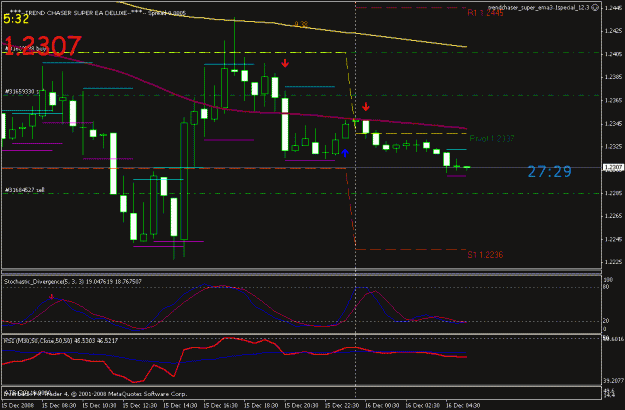Click the 0.38 label on yellow line
Screen dimensions: 625x410
[x=301, y=24]
